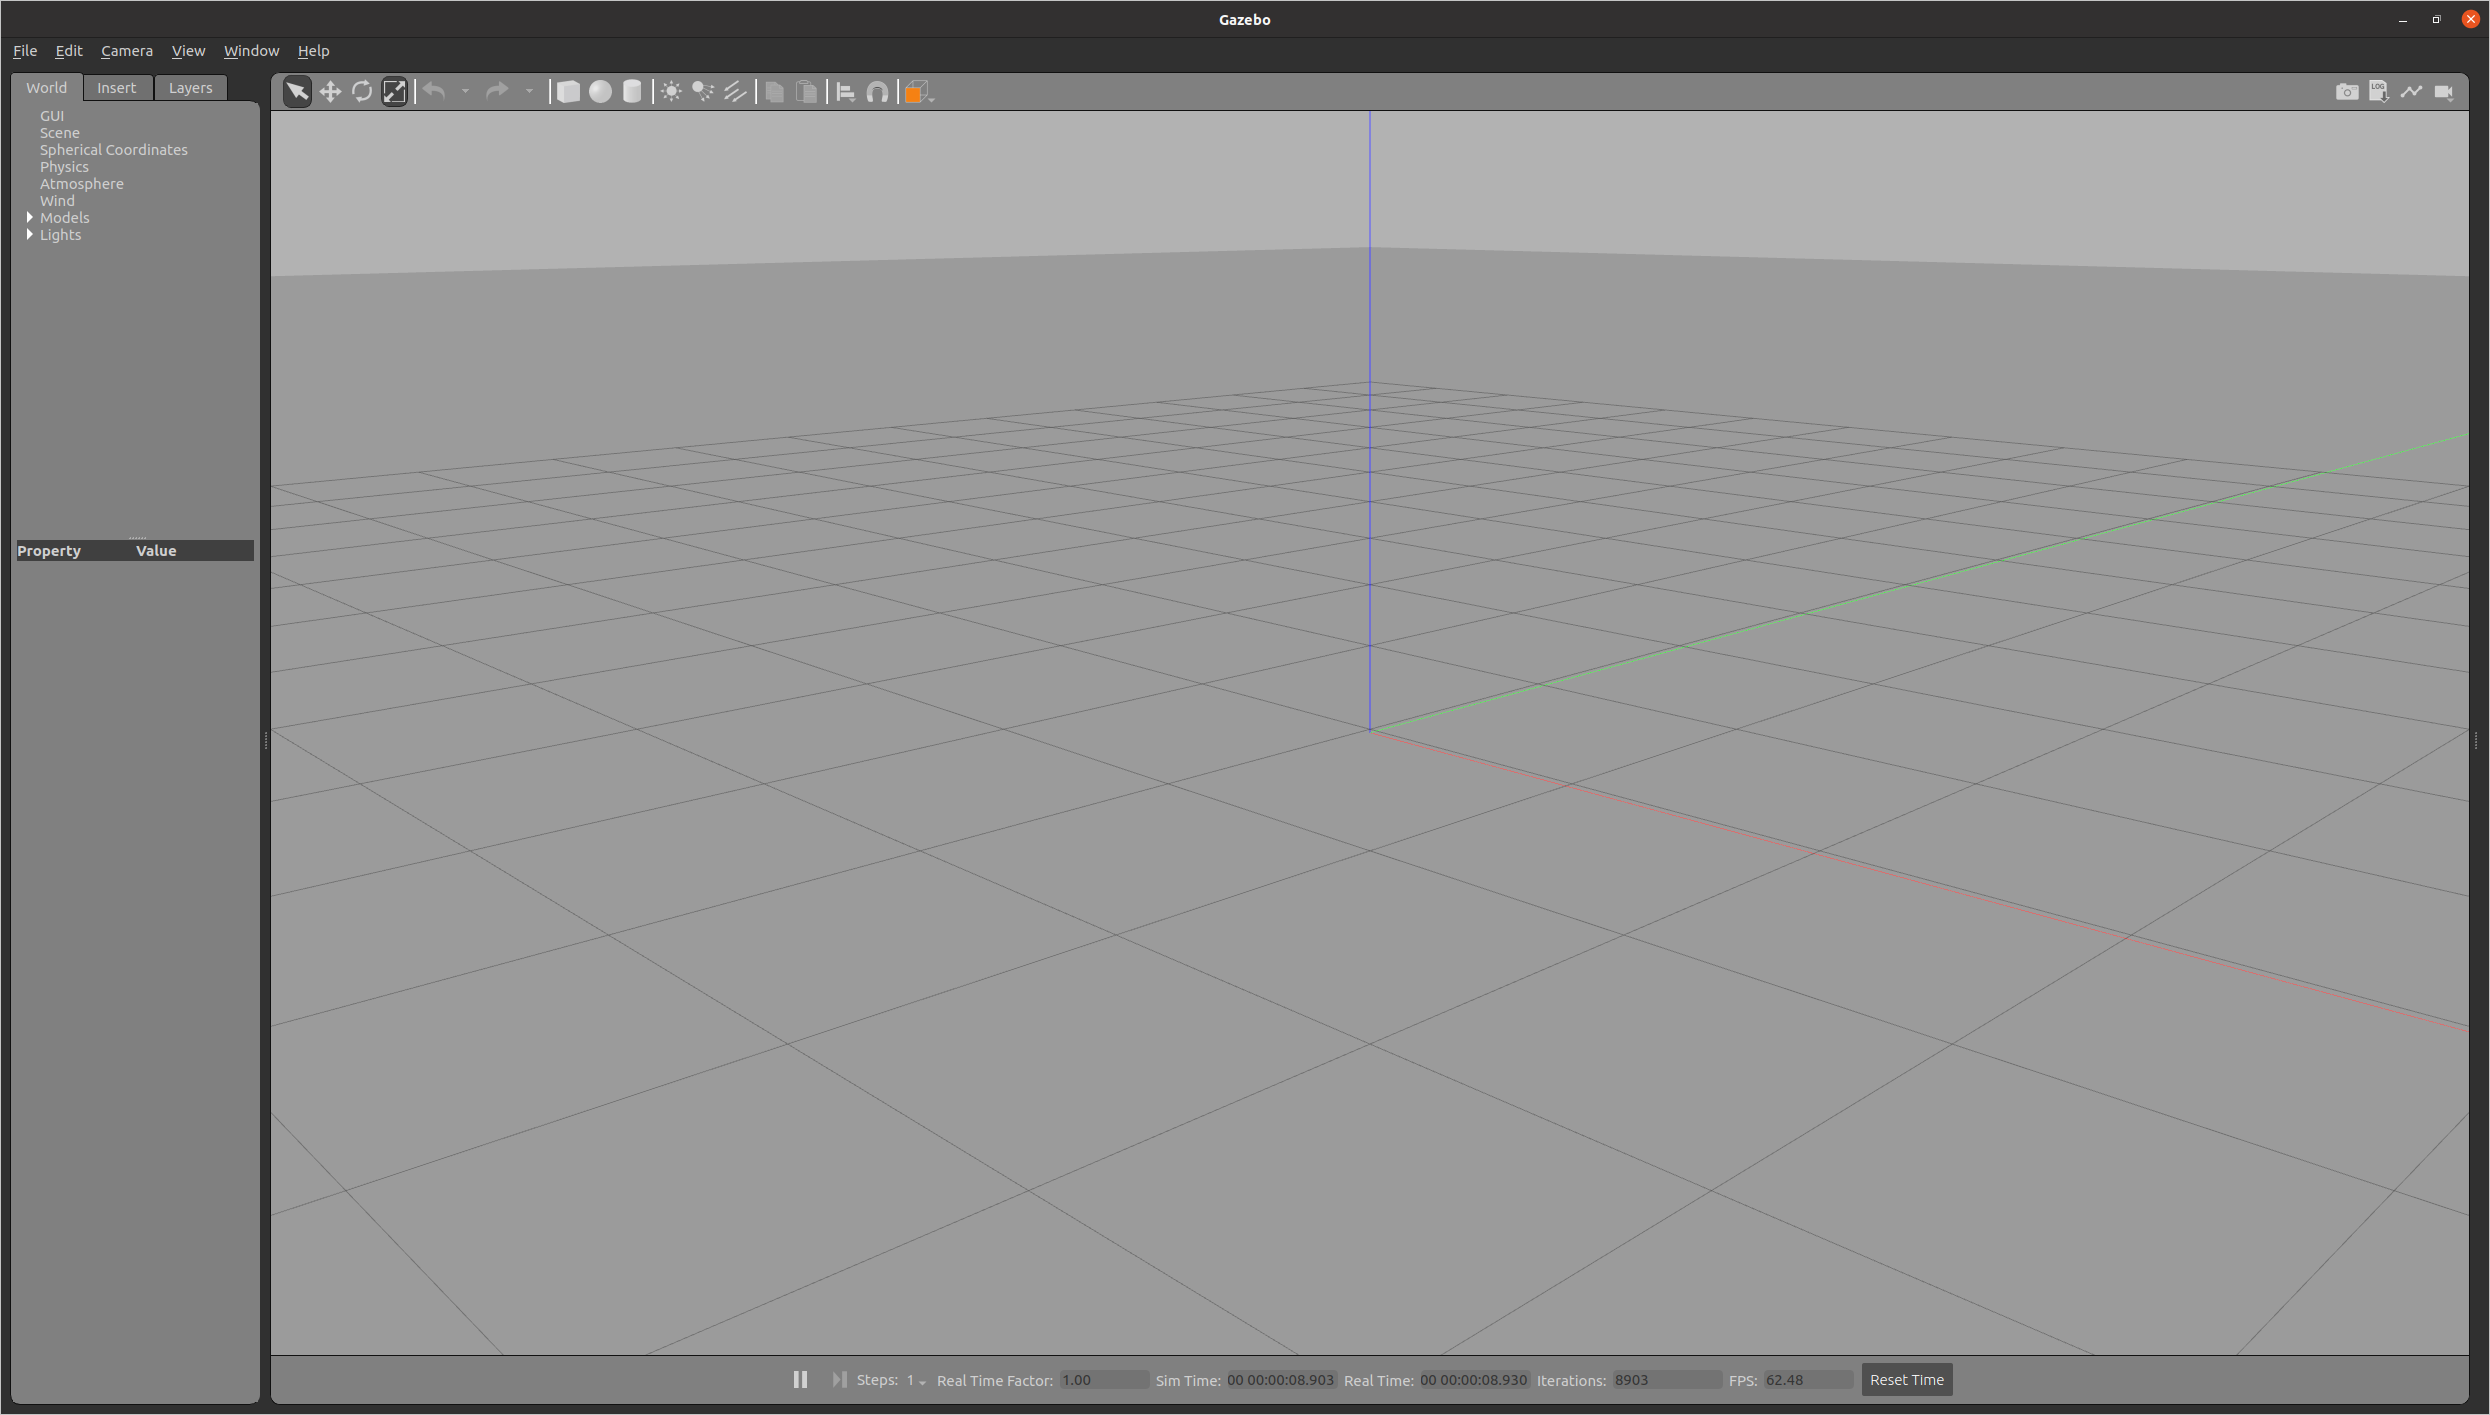Select the Translate mode tool
2490x1415 pixels.
click(x=330, y=92)
